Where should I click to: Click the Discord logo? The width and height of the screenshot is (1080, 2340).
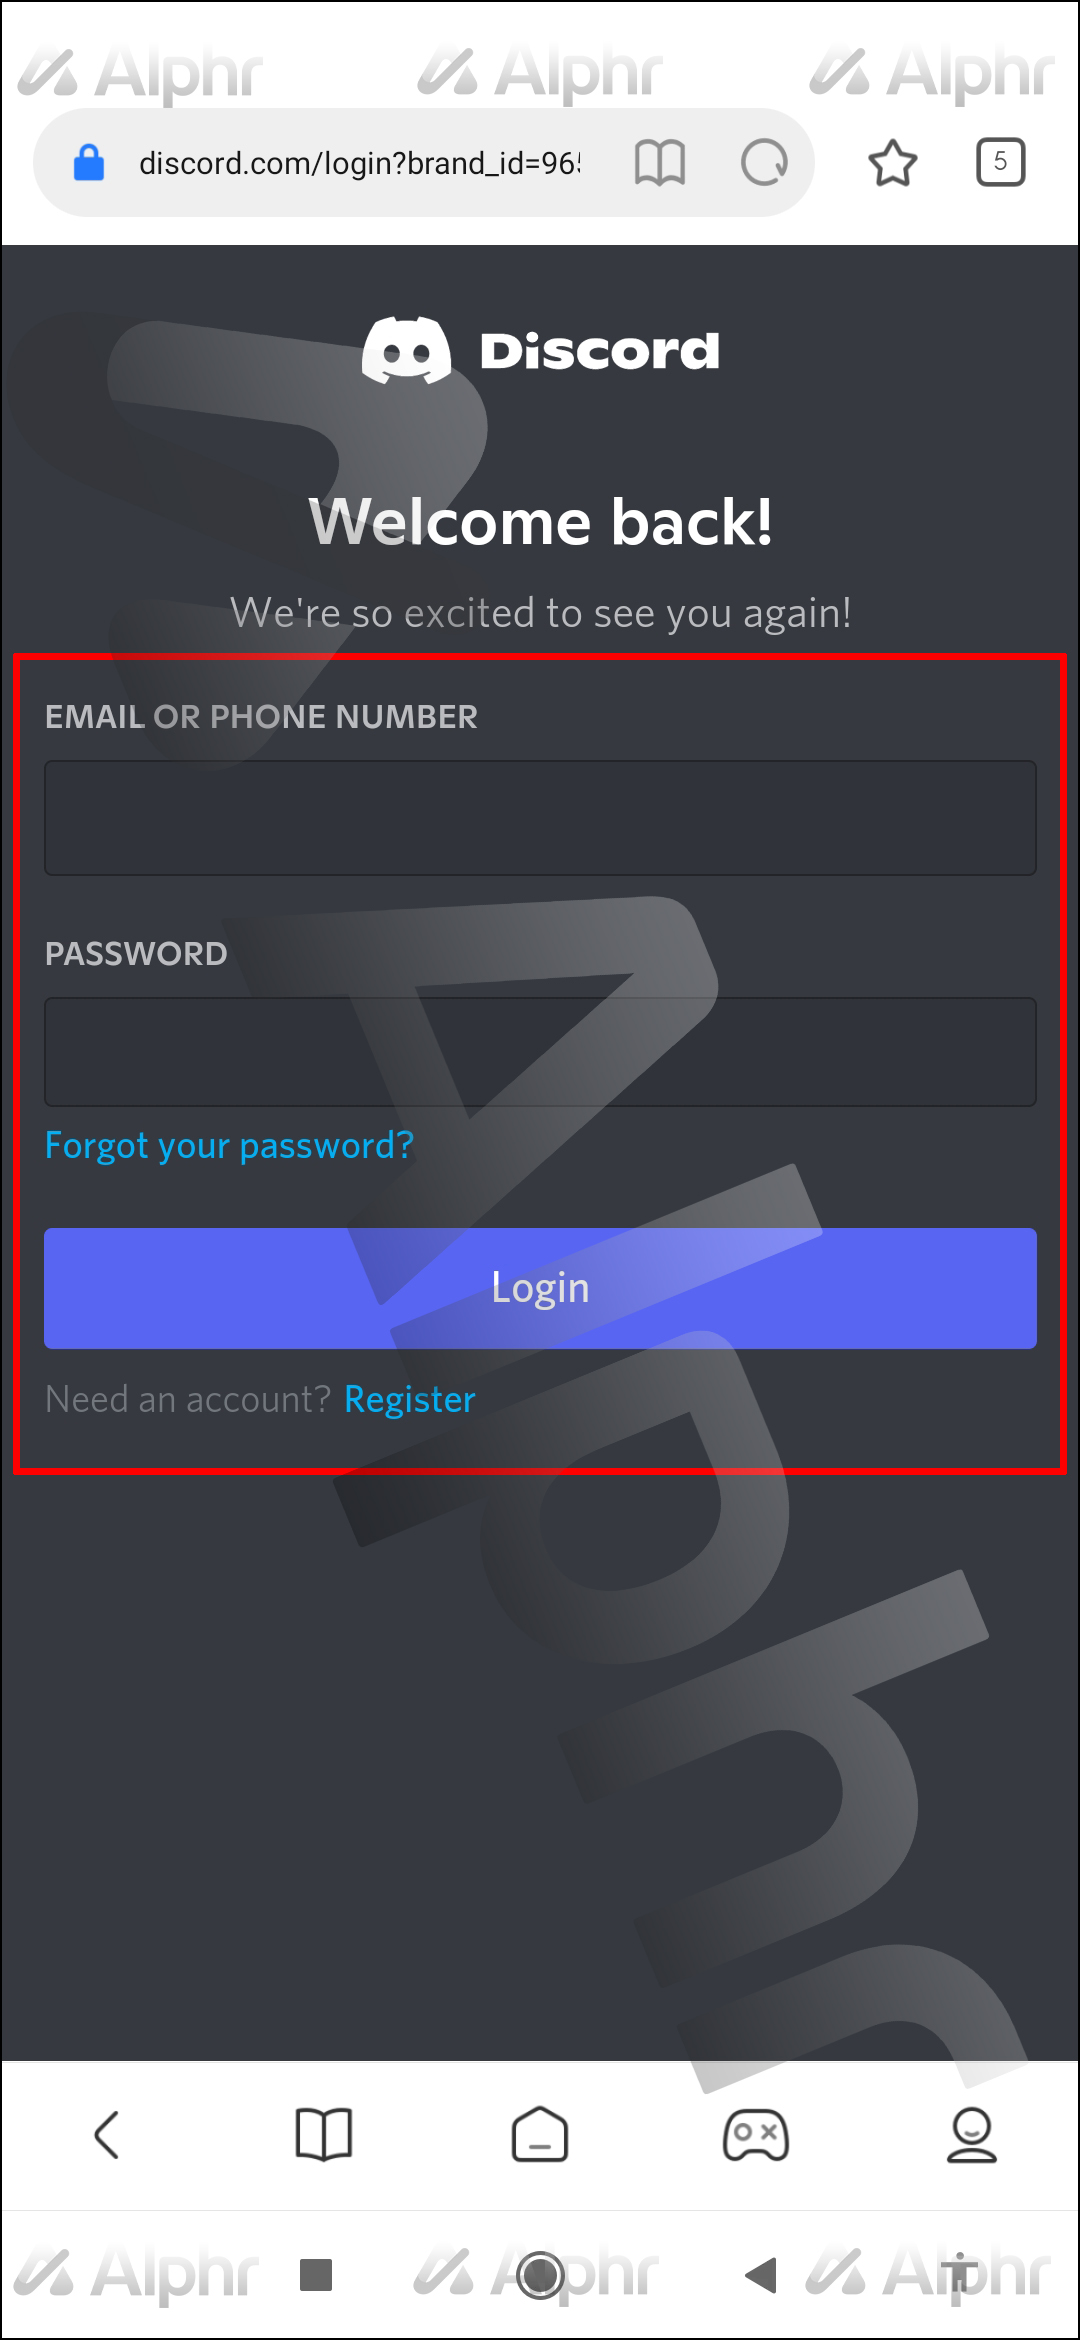(x=540, y=350)
